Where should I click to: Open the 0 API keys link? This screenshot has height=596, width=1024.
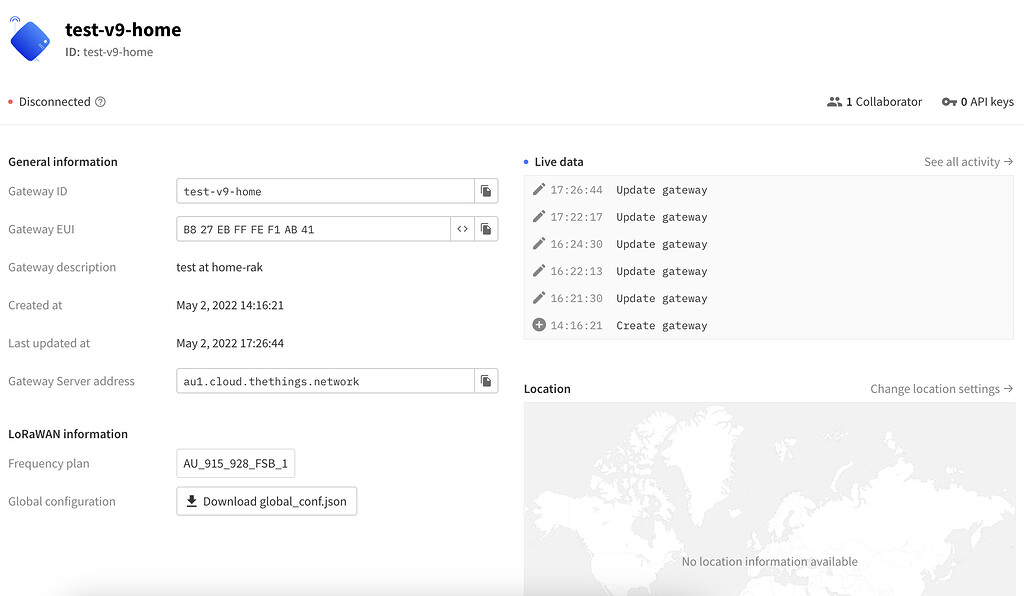tap(986, 102)
